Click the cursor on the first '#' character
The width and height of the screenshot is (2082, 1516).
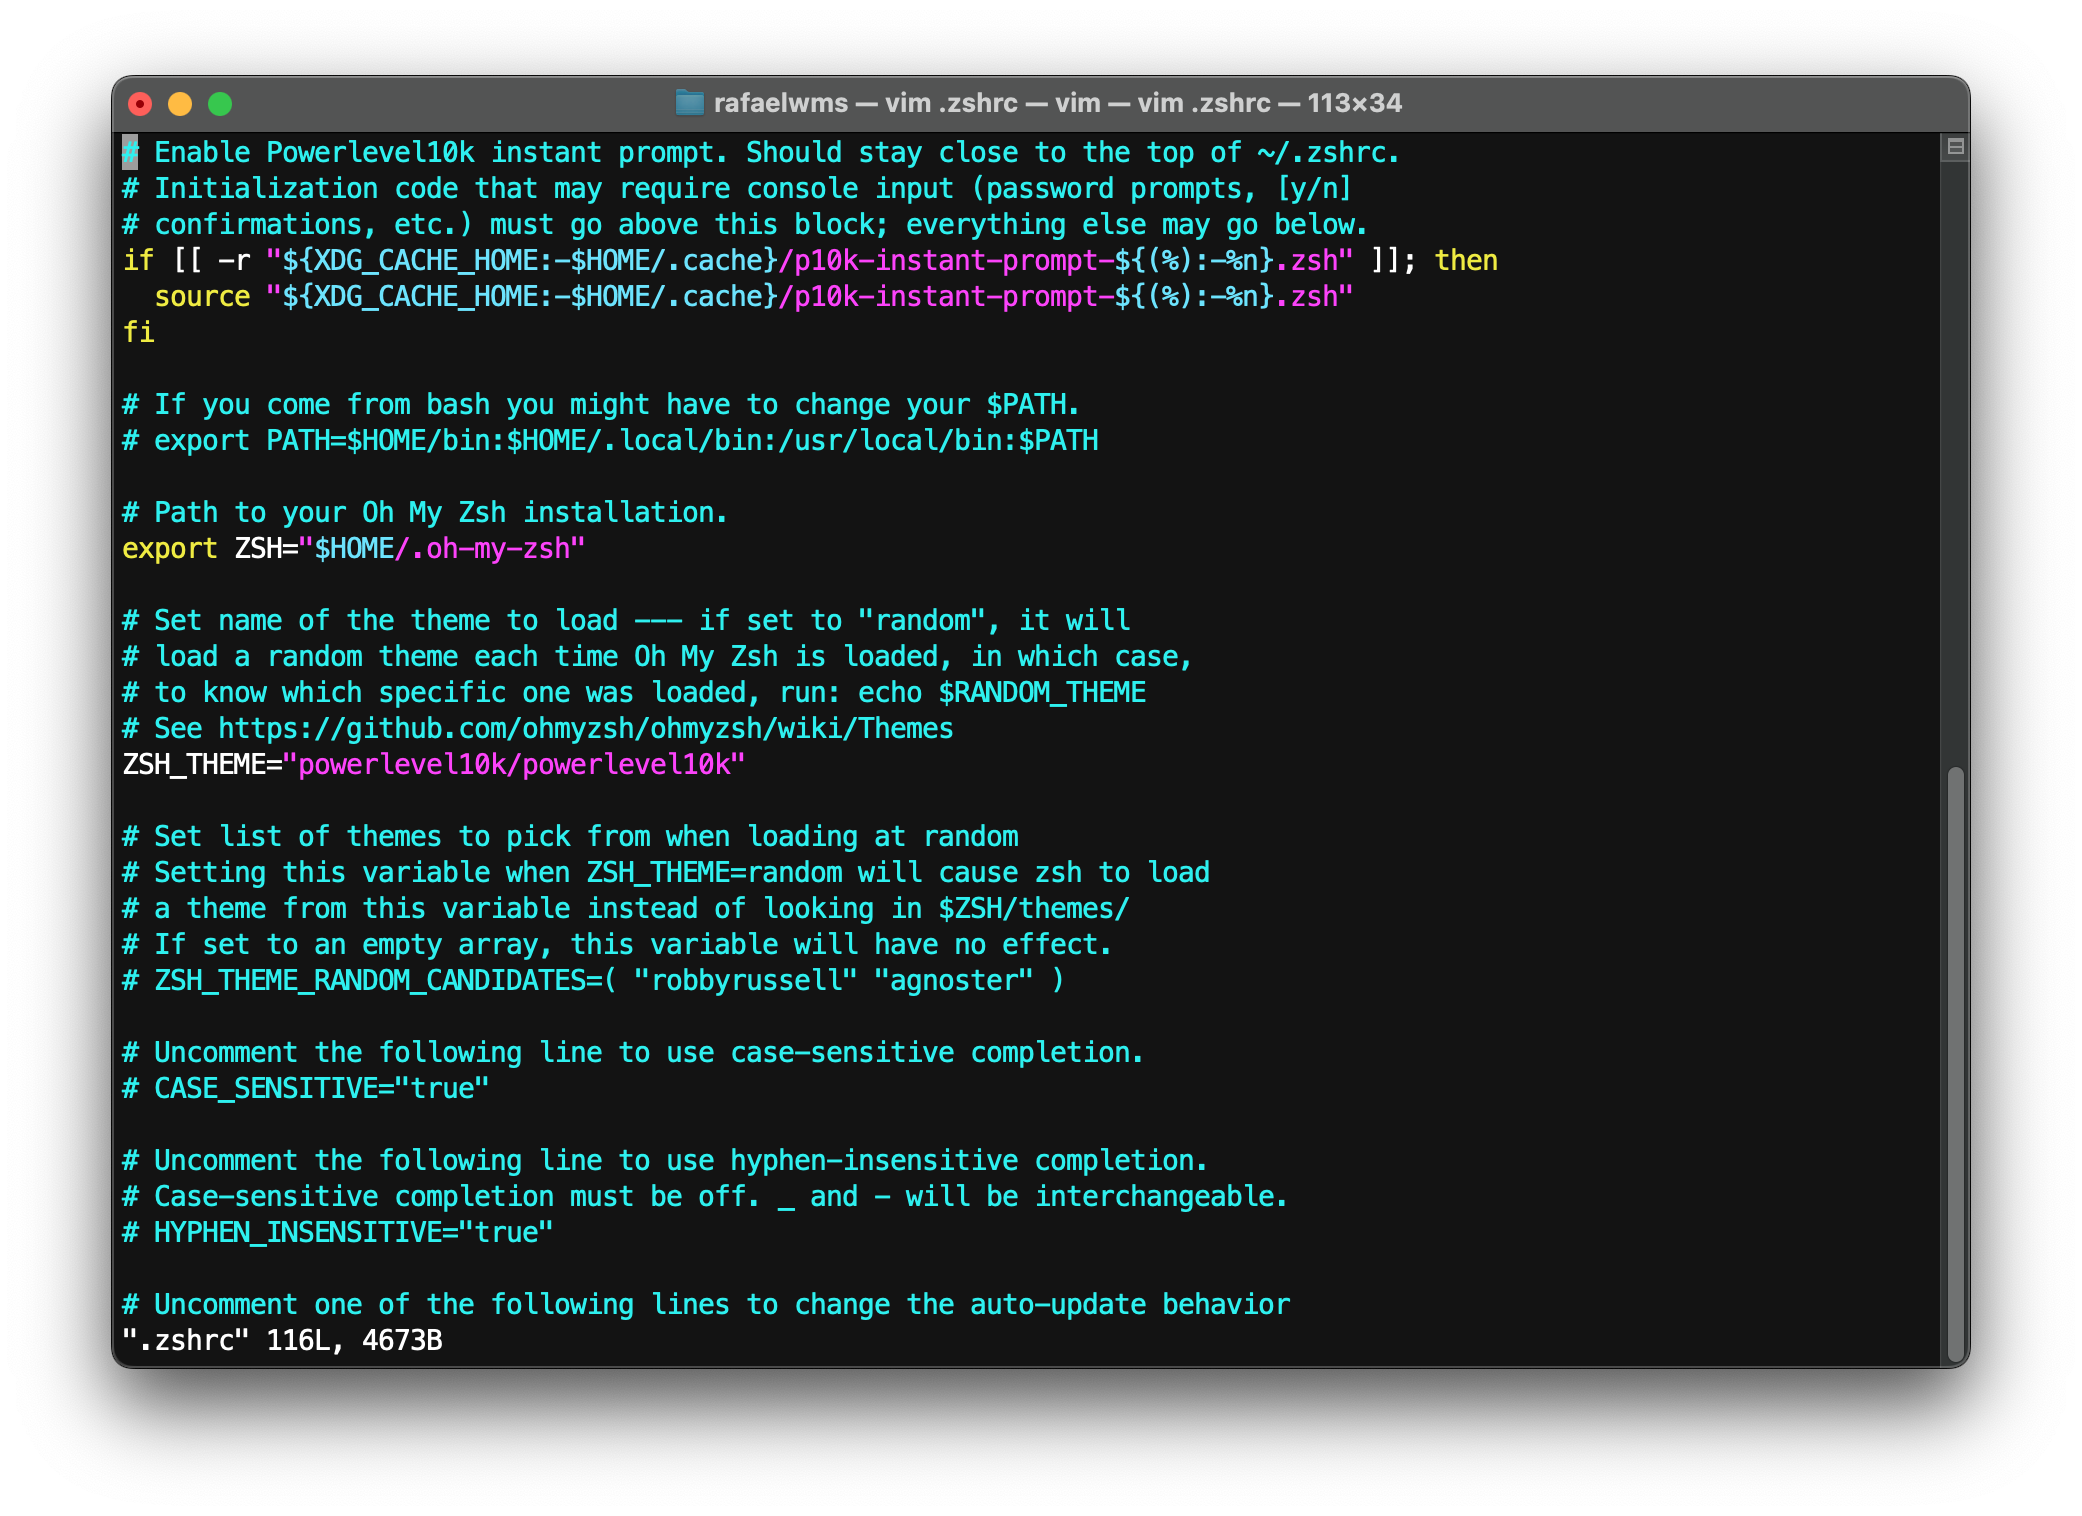[130, 152]
